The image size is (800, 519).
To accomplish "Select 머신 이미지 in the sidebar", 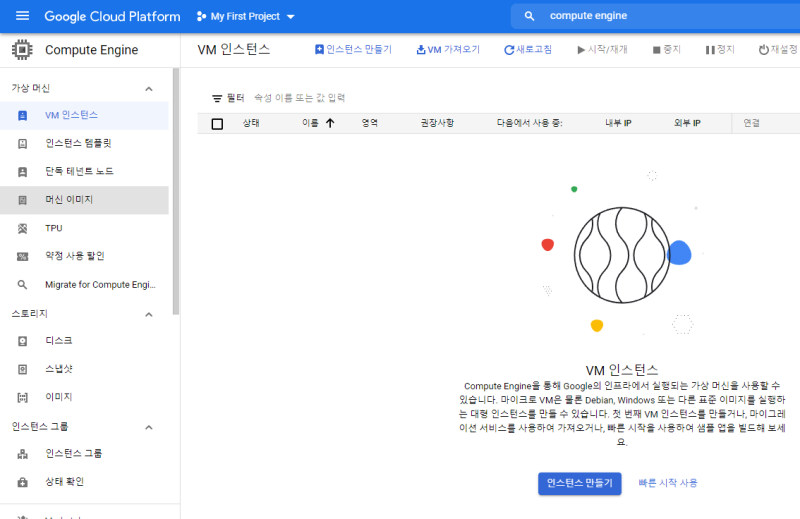I will tap(69, 200).
